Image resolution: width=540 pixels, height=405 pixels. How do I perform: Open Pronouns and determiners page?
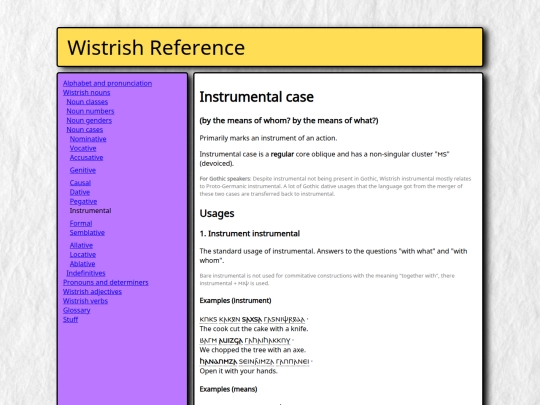pyautogui.click(x=106, y=282)
